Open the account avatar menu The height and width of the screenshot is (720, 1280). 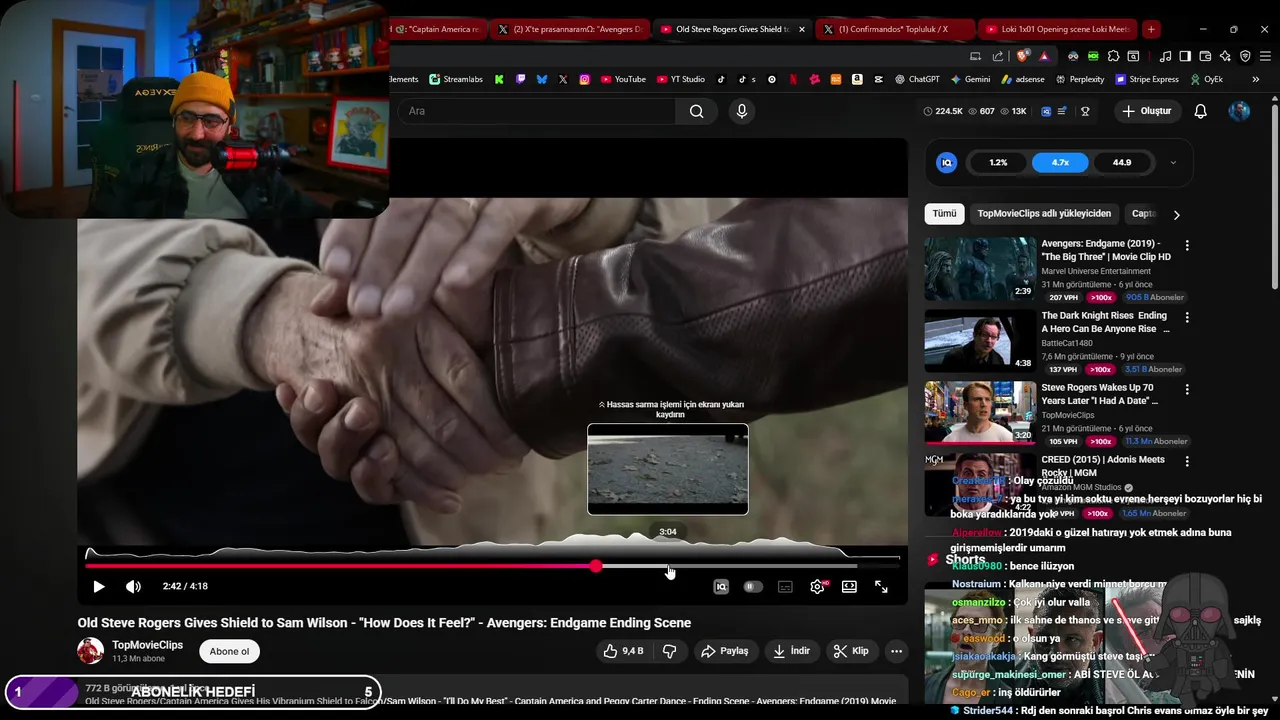(1239, 111)
